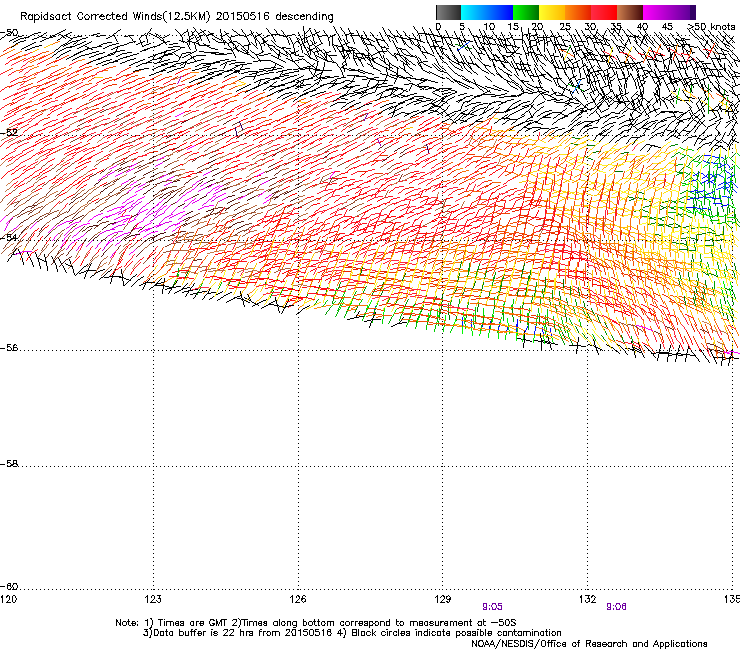Viewport: 740px width, 650px height.
Task: Select the brown 35-40 knots legend color
Action: point(630,12)
